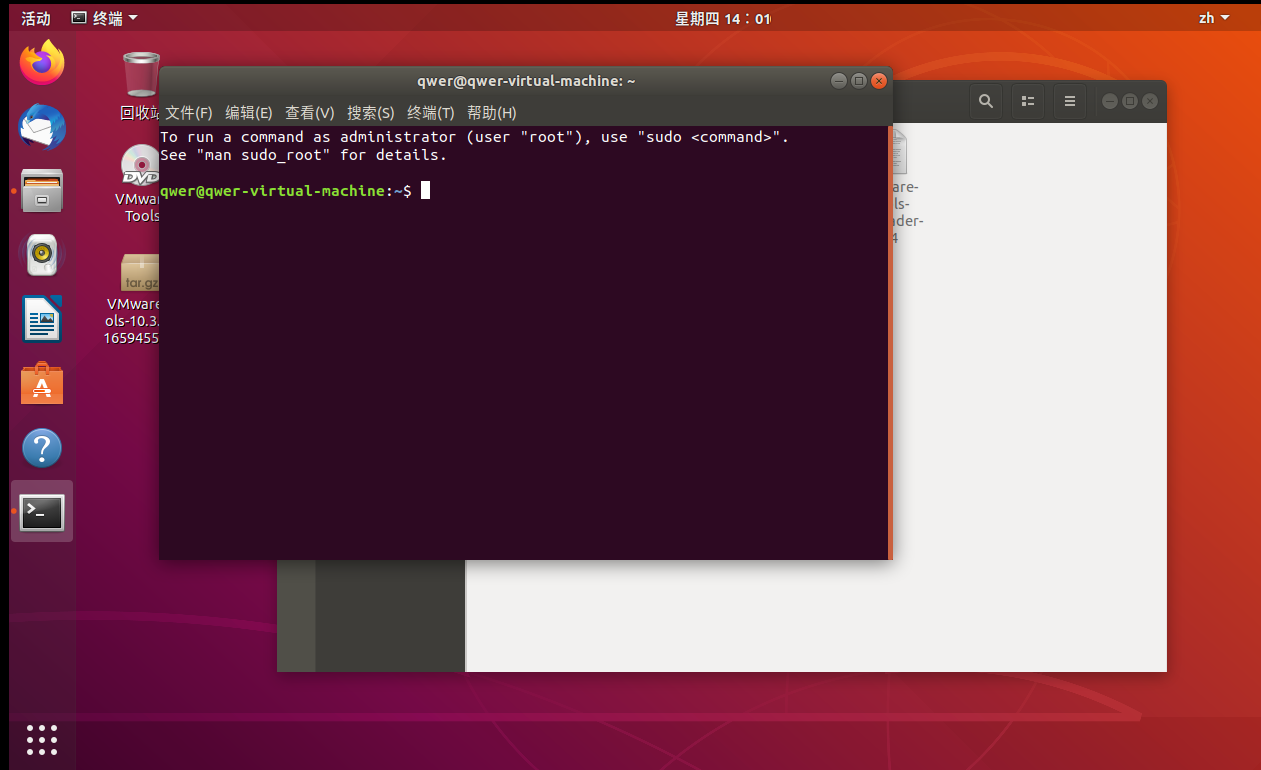Open the 帮助(H) terminal menu
The image size is (1261, 770).
point(492,113)
